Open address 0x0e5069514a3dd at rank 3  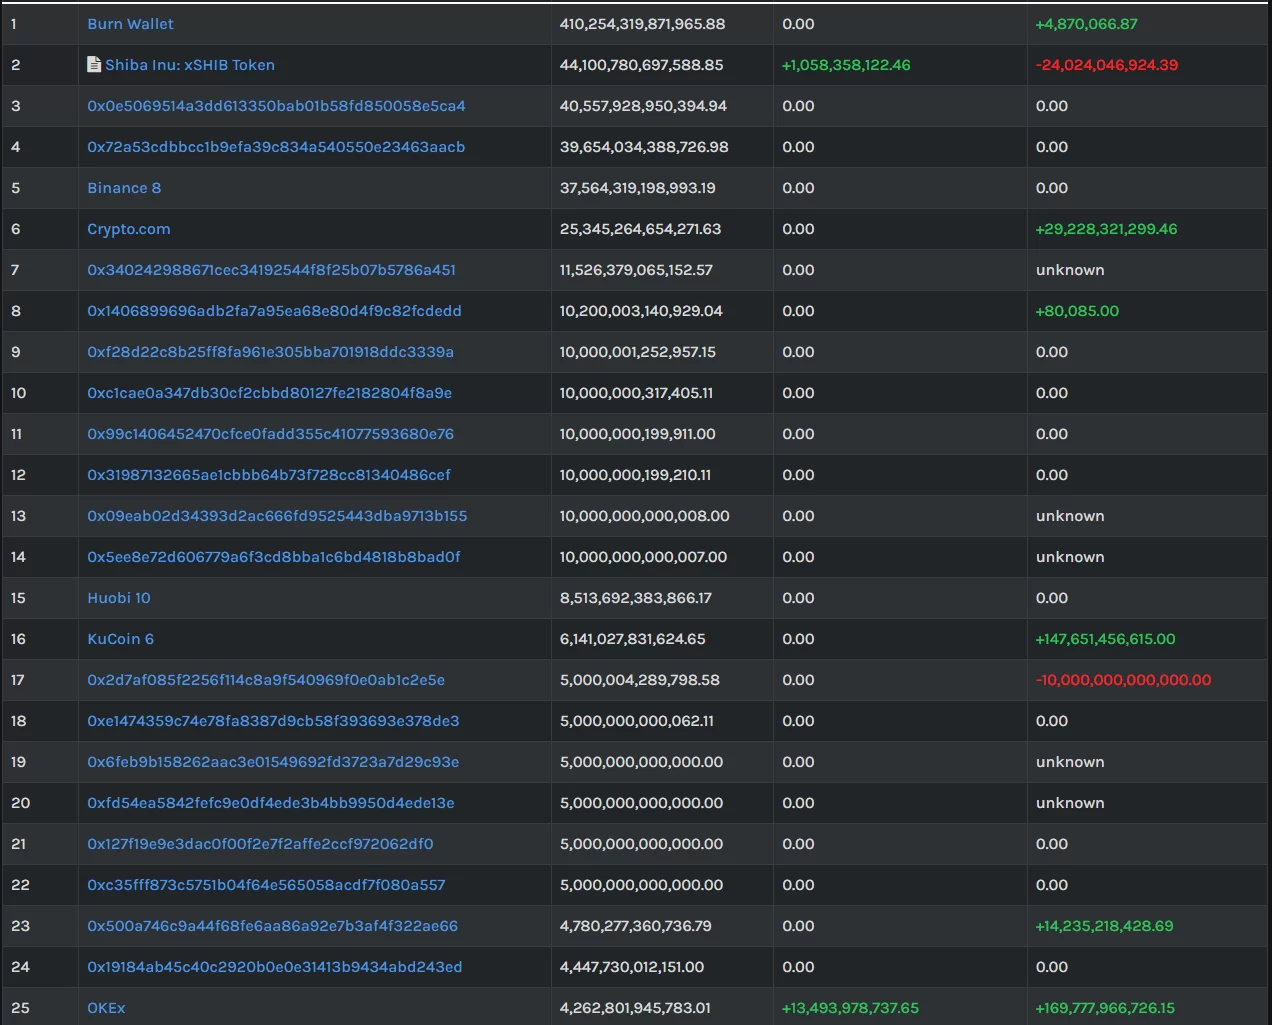[276, 106]
